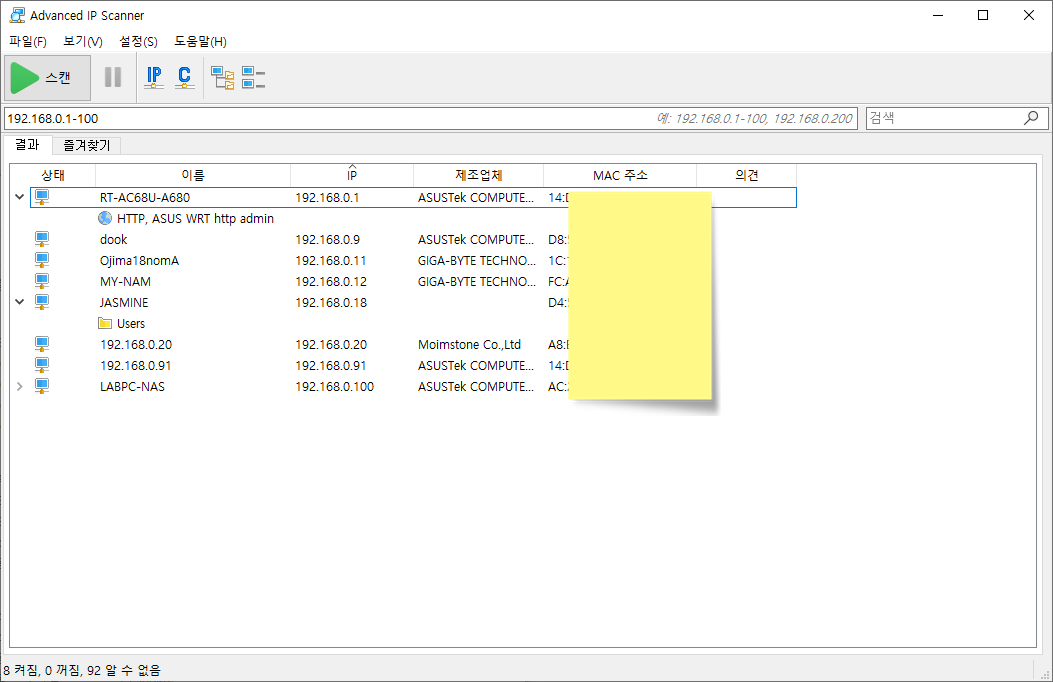Sort by the 의견 column header
Screen dimensions: 1053x682
click(746, 175)
